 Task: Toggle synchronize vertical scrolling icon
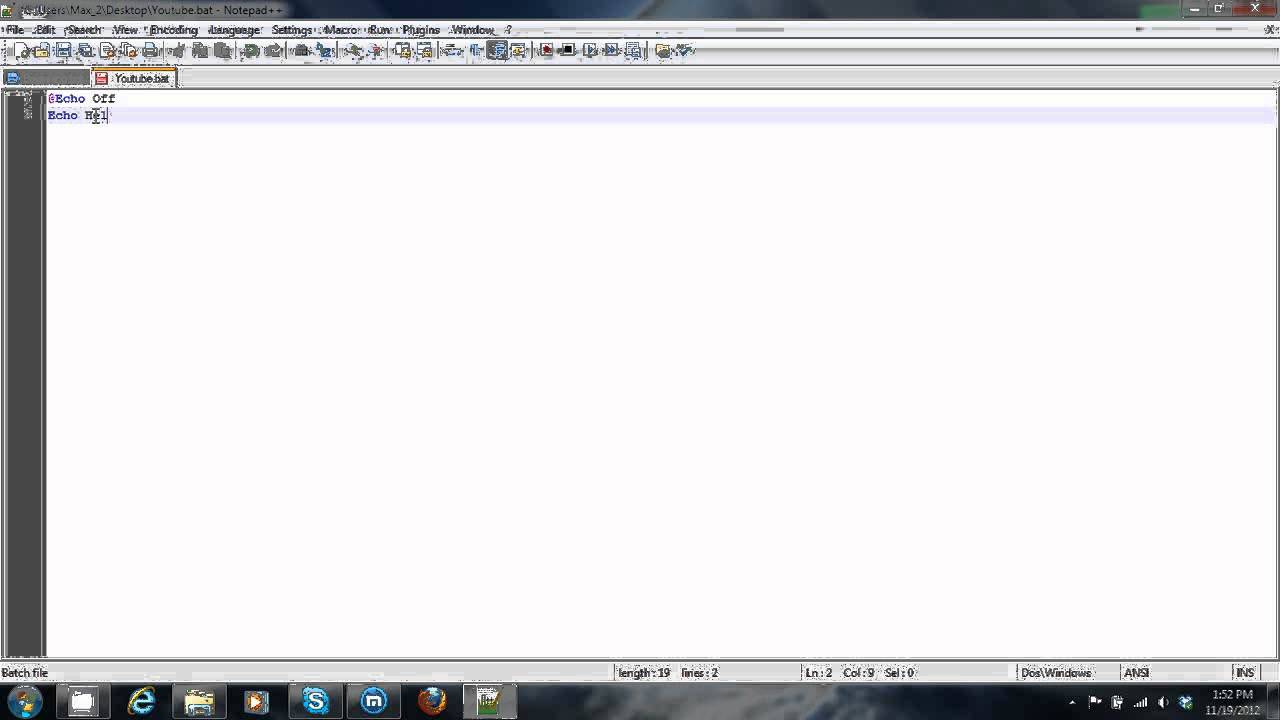click(x=403, y=50)
